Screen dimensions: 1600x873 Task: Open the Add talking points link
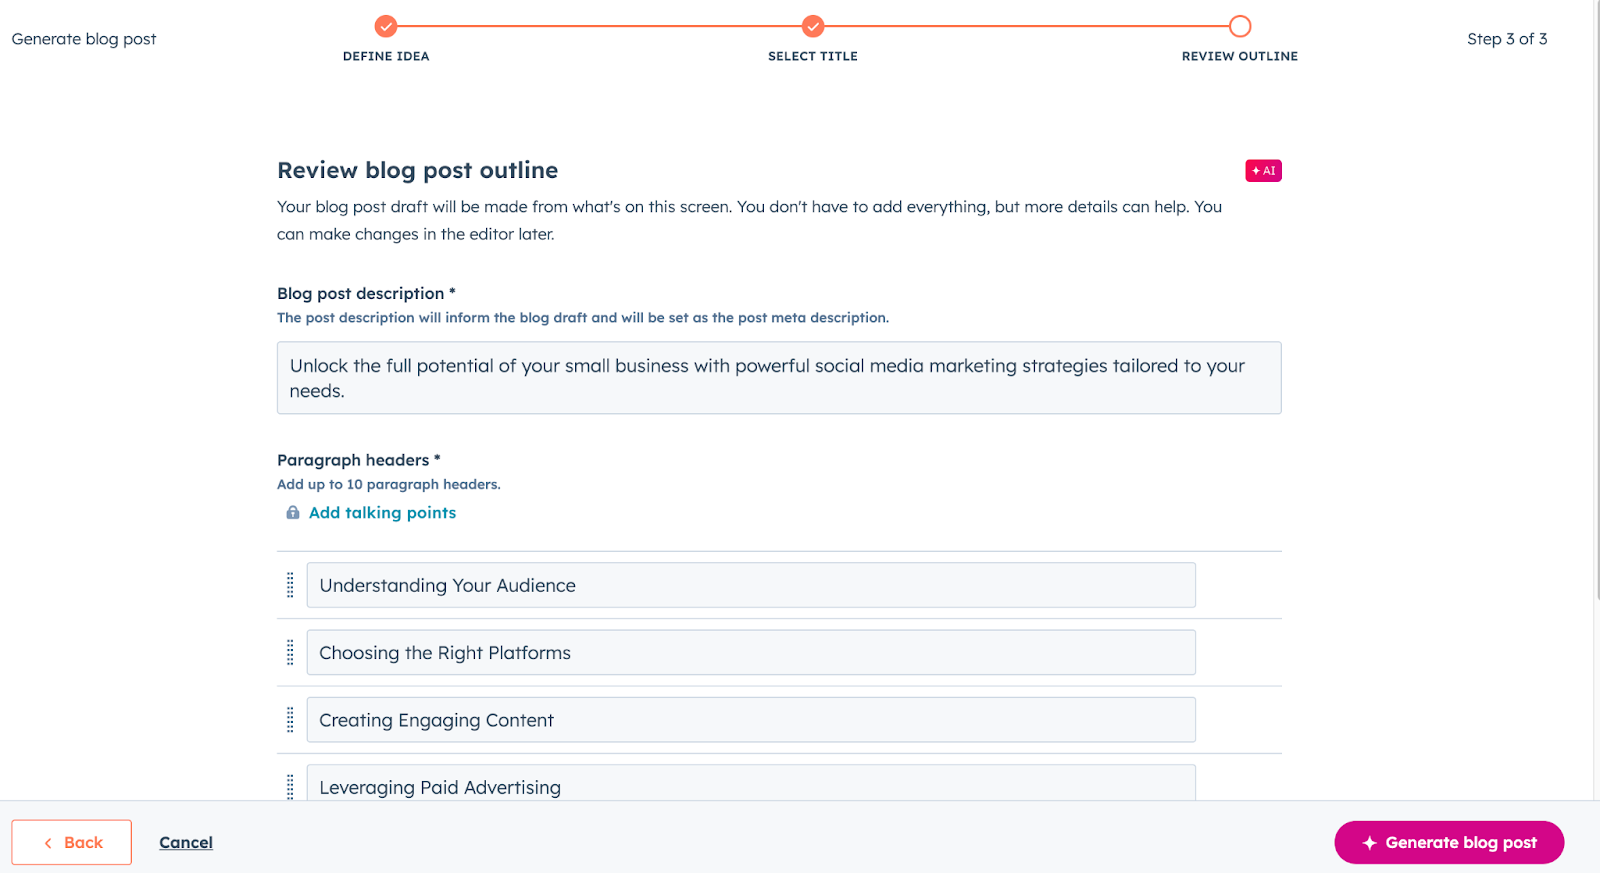[x=382, y=513]
